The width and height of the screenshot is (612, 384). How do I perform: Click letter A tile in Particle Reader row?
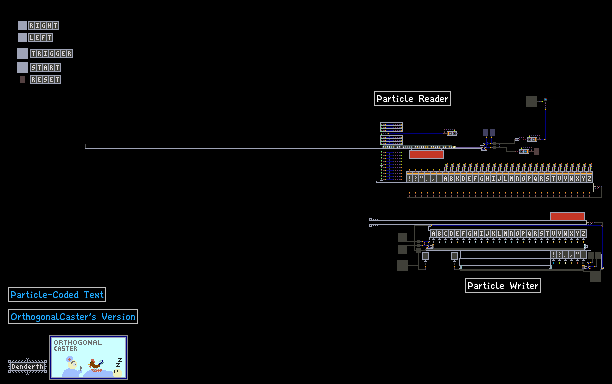[x=445, y=178]
